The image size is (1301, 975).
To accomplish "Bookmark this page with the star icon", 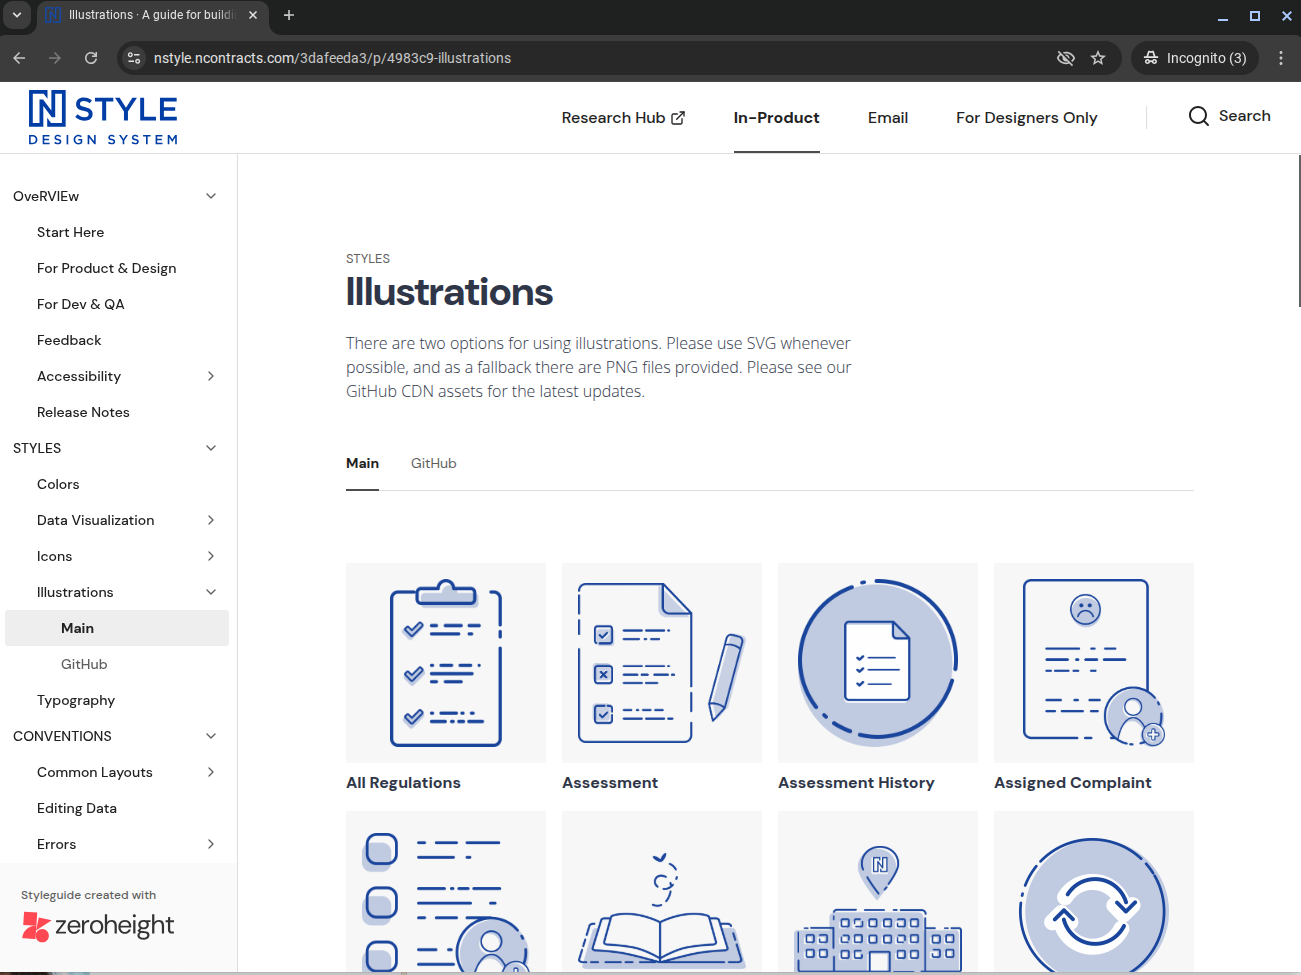I will pos(1098,58).
